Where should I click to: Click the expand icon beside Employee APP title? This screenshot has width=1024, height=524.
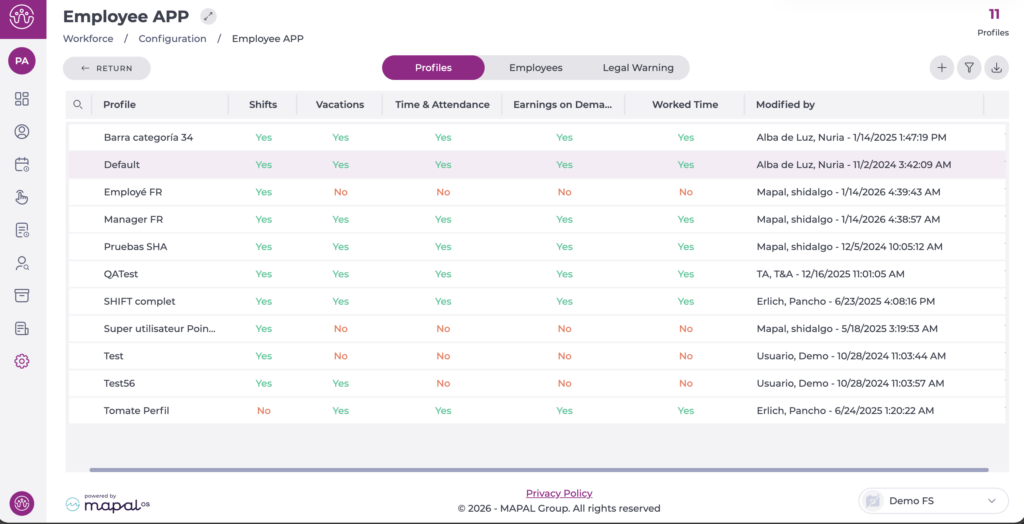click(208, 16)
